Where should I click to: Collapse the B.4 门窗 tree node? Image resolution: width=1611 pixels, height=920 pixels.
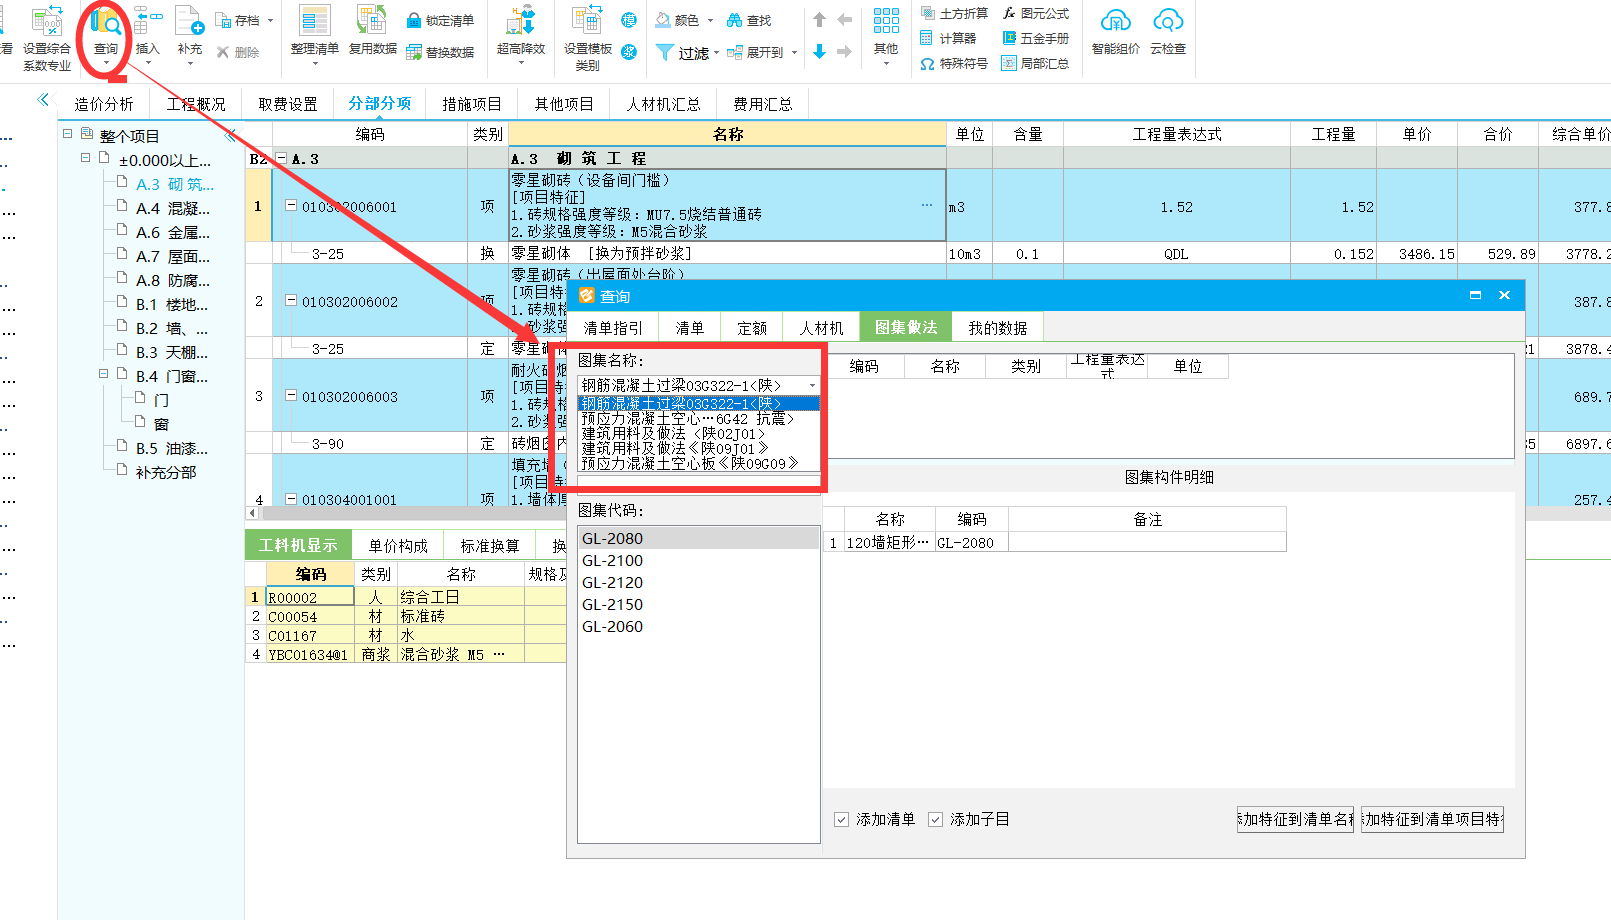point(103,374)
